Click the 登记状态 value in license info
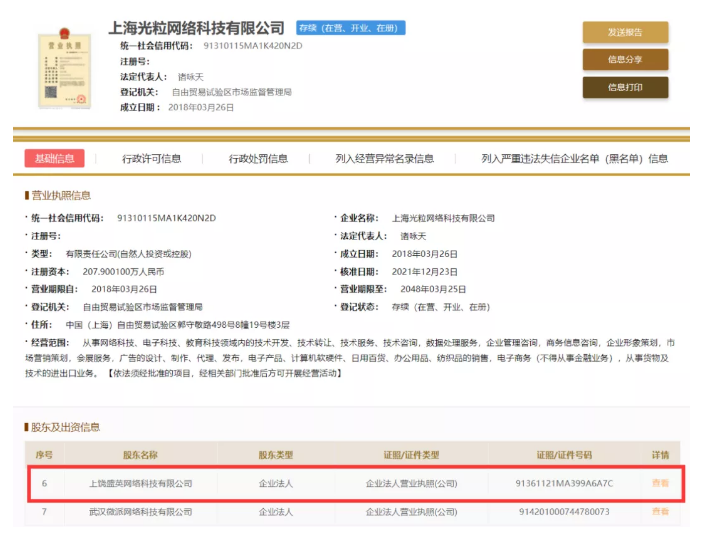 tap(441, 307)
